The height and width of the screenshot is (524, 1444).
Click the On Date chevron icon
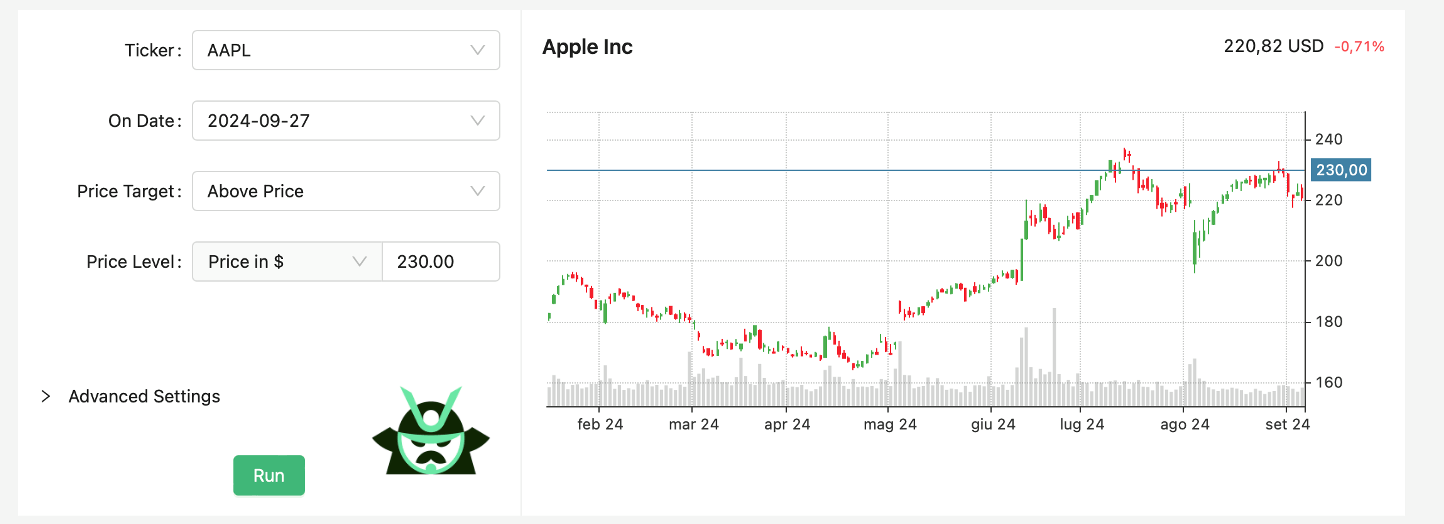point(477,121)
